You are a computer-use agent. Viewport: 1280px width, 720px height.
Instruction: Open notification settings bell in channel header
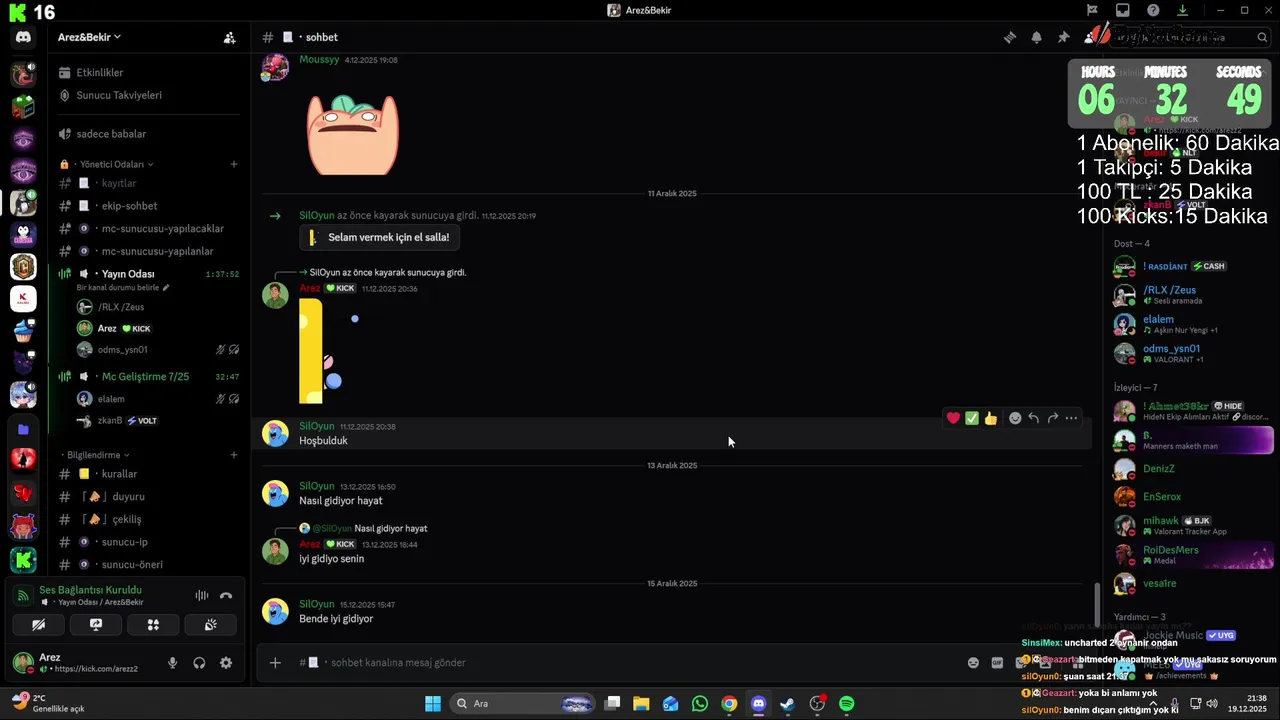(x=1037, y=37)
